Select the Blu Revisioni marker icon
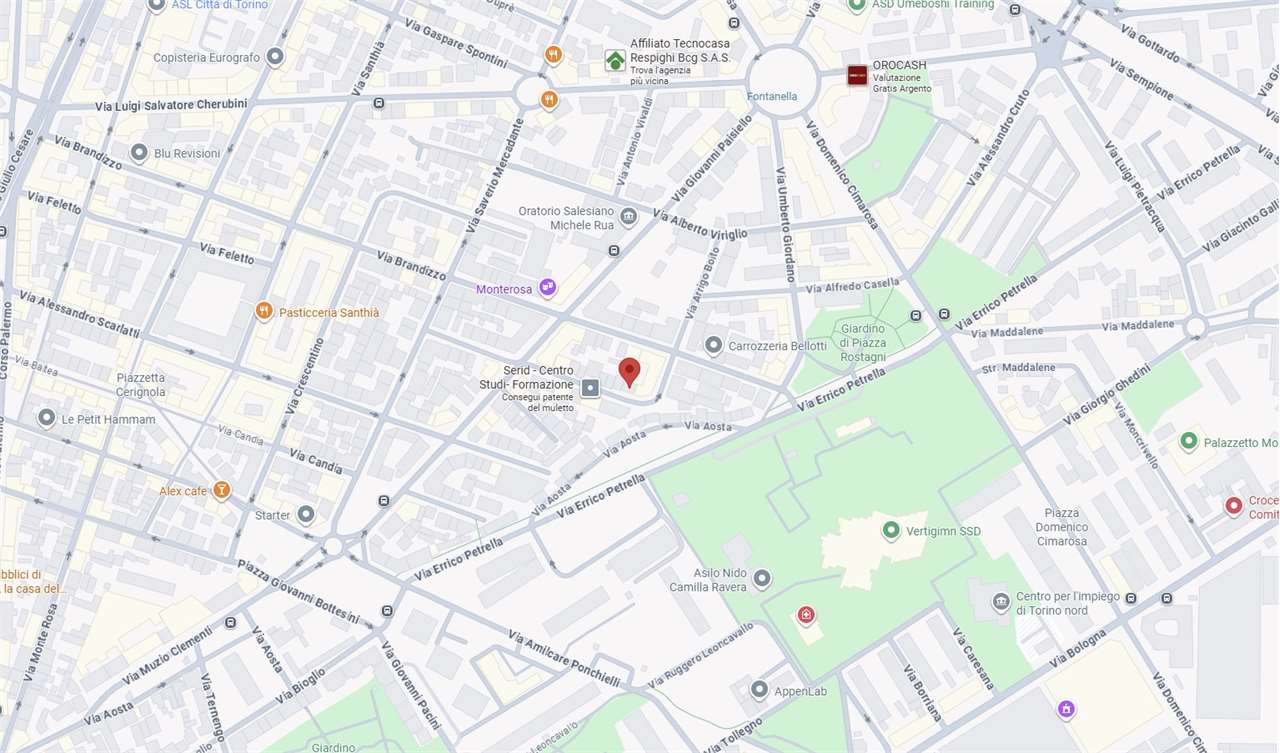1280x753 pixels. pos(139,153)
